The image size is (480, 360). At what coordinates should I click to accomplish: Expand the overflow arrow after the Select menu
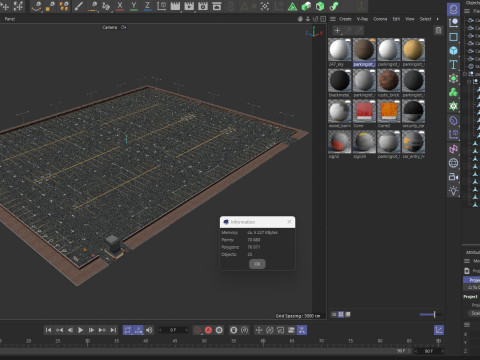[x=438, y=19]
